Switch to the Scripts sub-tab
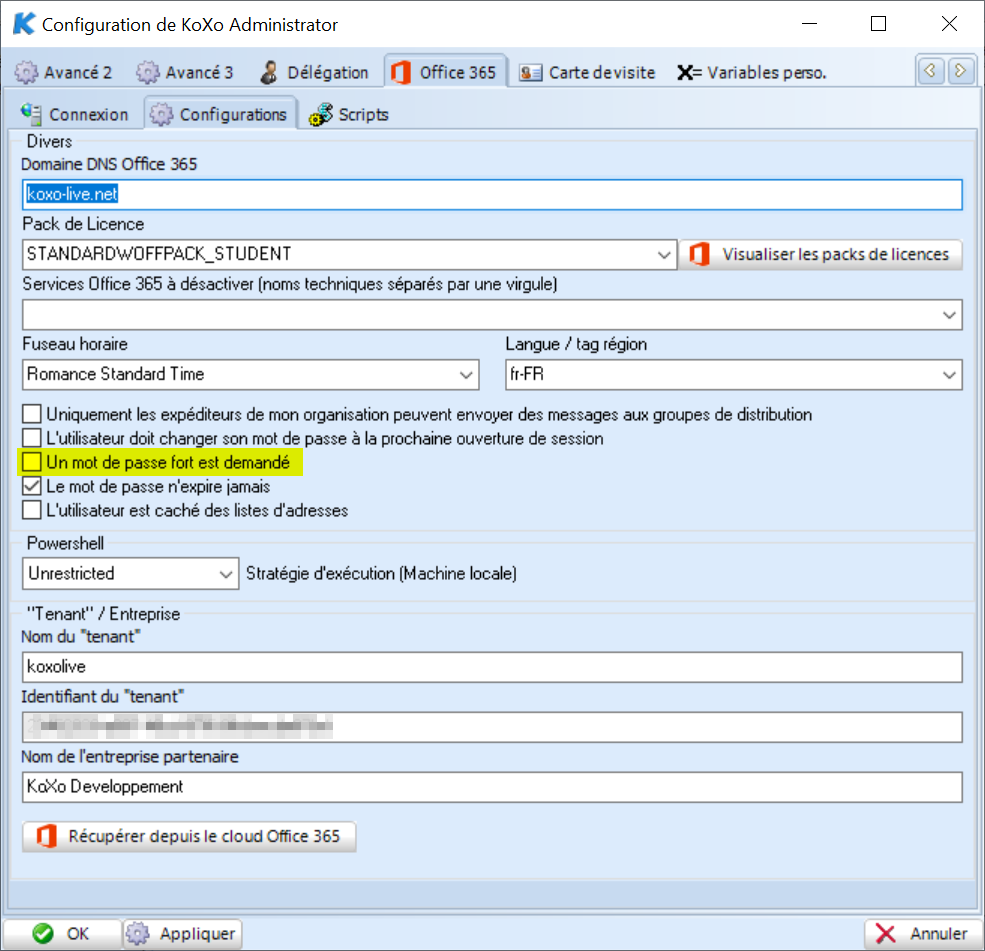 (349, 114)
